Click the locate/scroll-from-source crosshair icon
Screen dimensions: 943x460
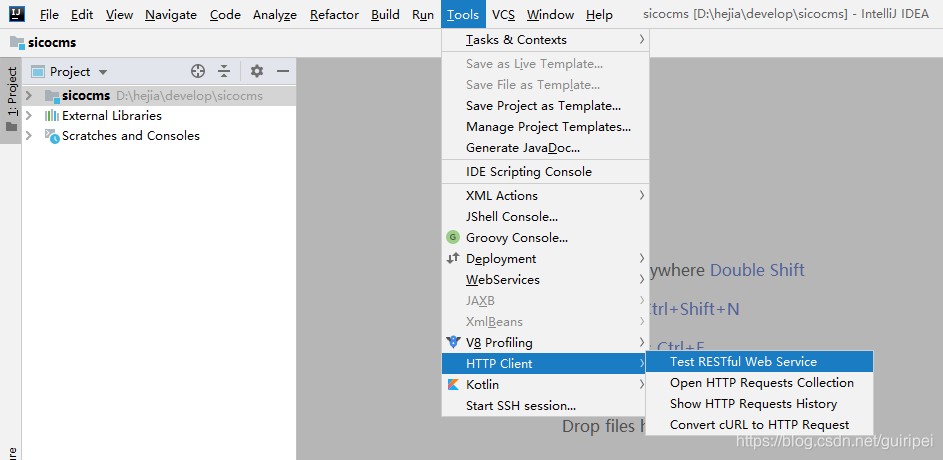pos(198,71)
